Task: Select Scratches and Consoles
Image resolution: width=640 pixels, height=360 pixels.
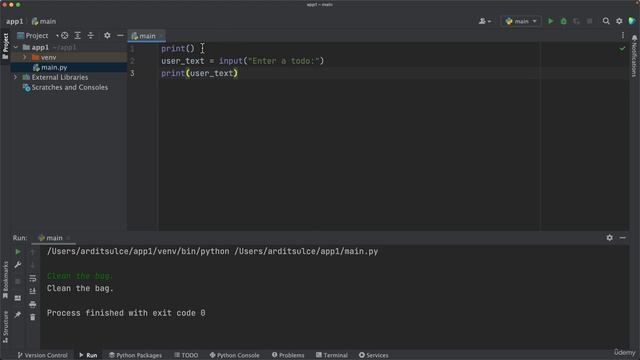Action: [70, 87]
